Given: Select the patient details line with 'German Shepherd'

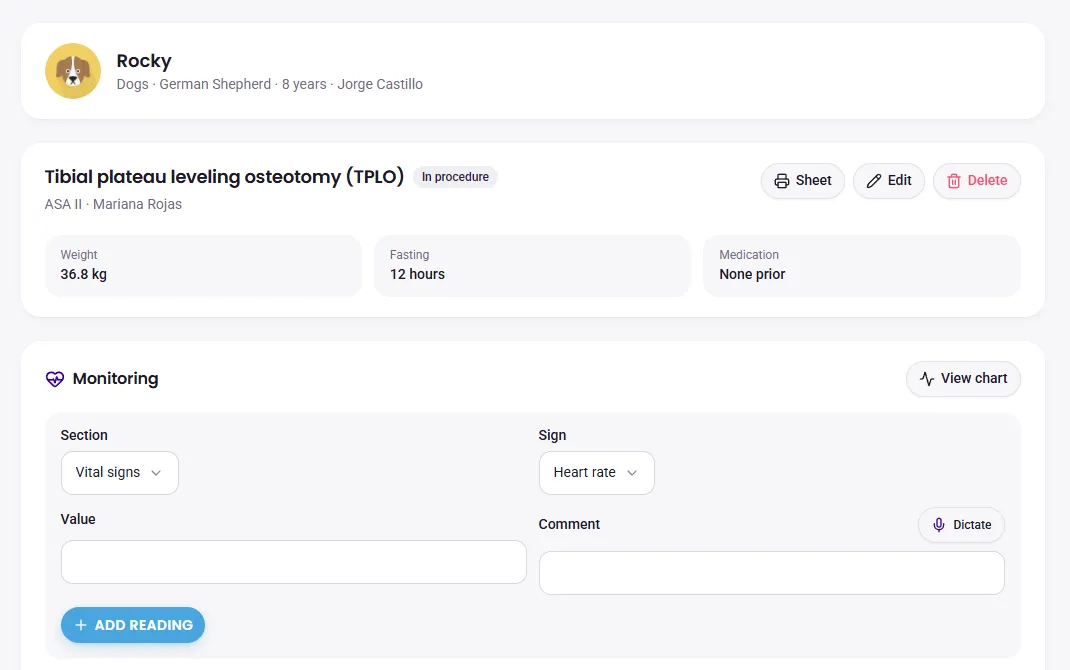Looking at the screenshot, I should click(270, 84).
